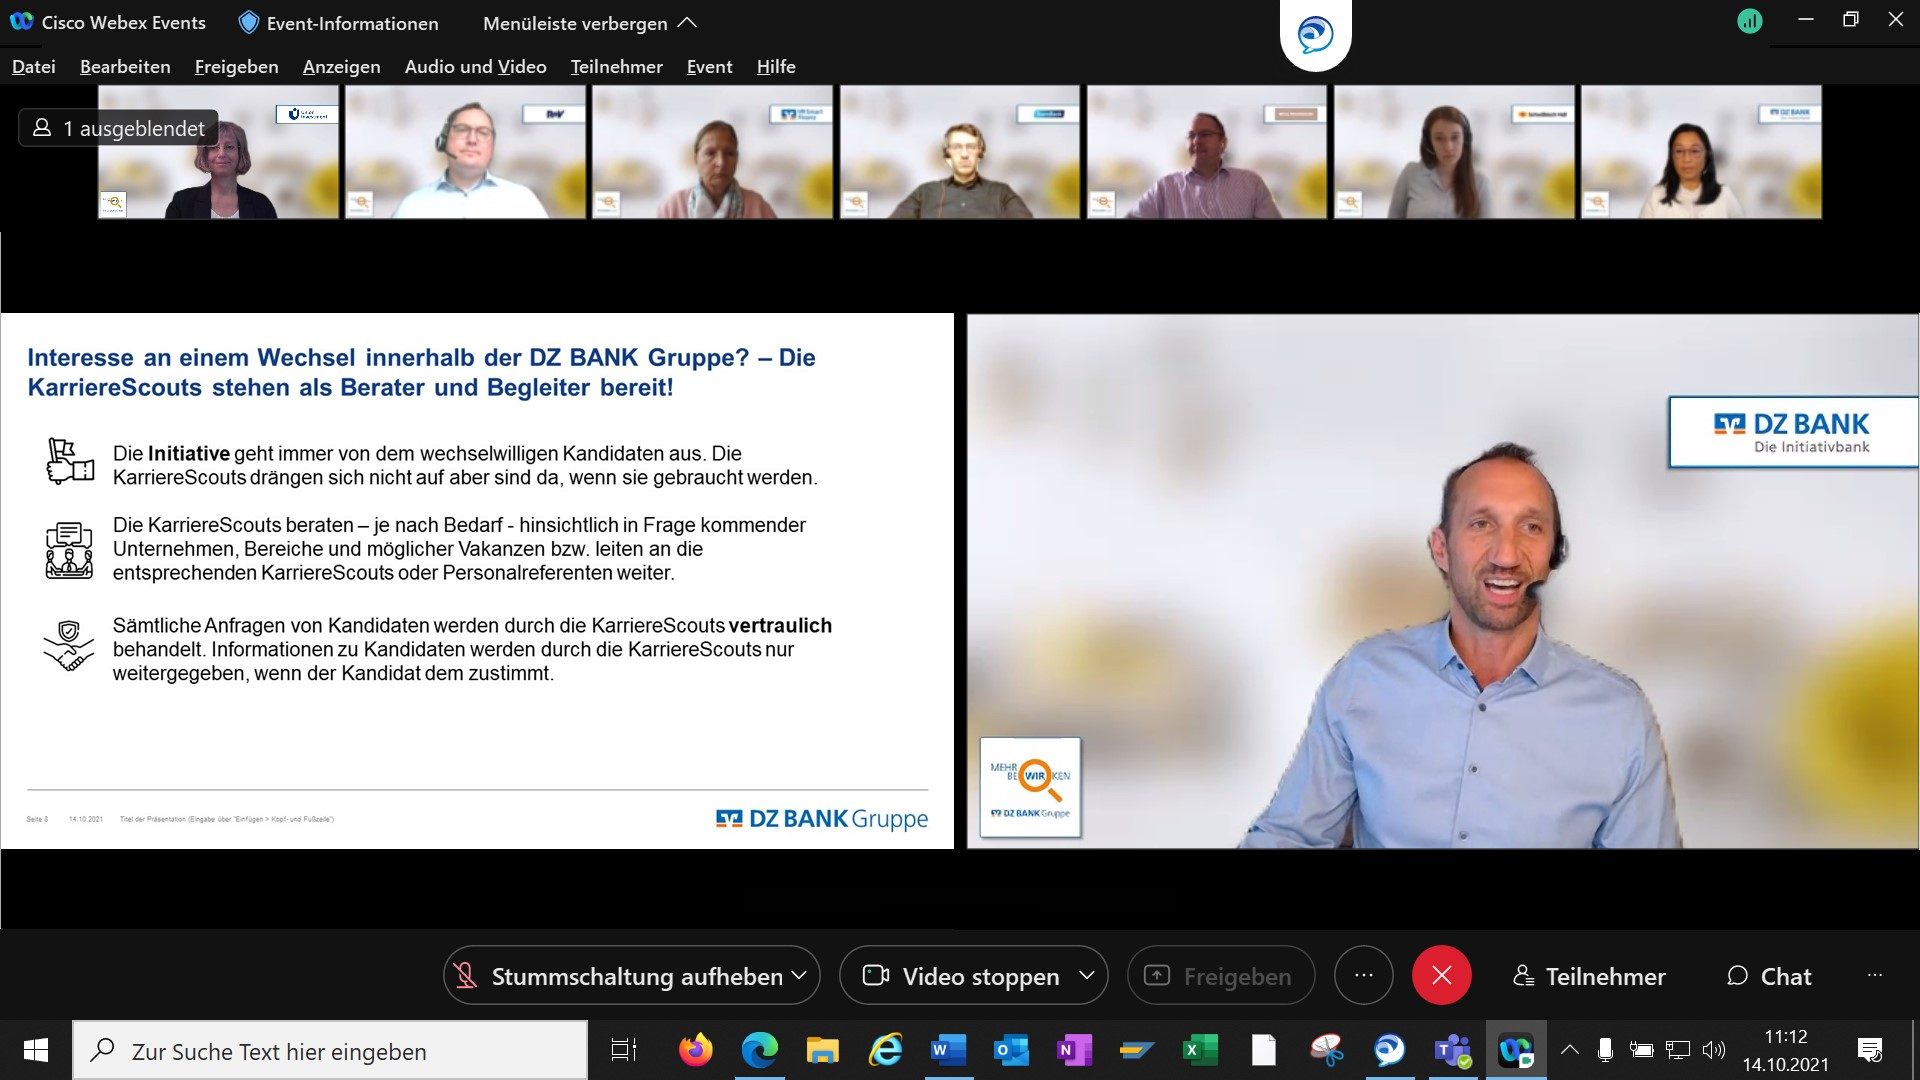Image resolution: width=1920 pixels, height=1080 pixels.
Task: Click the shared presentation slide
Action: click(477, 582)
